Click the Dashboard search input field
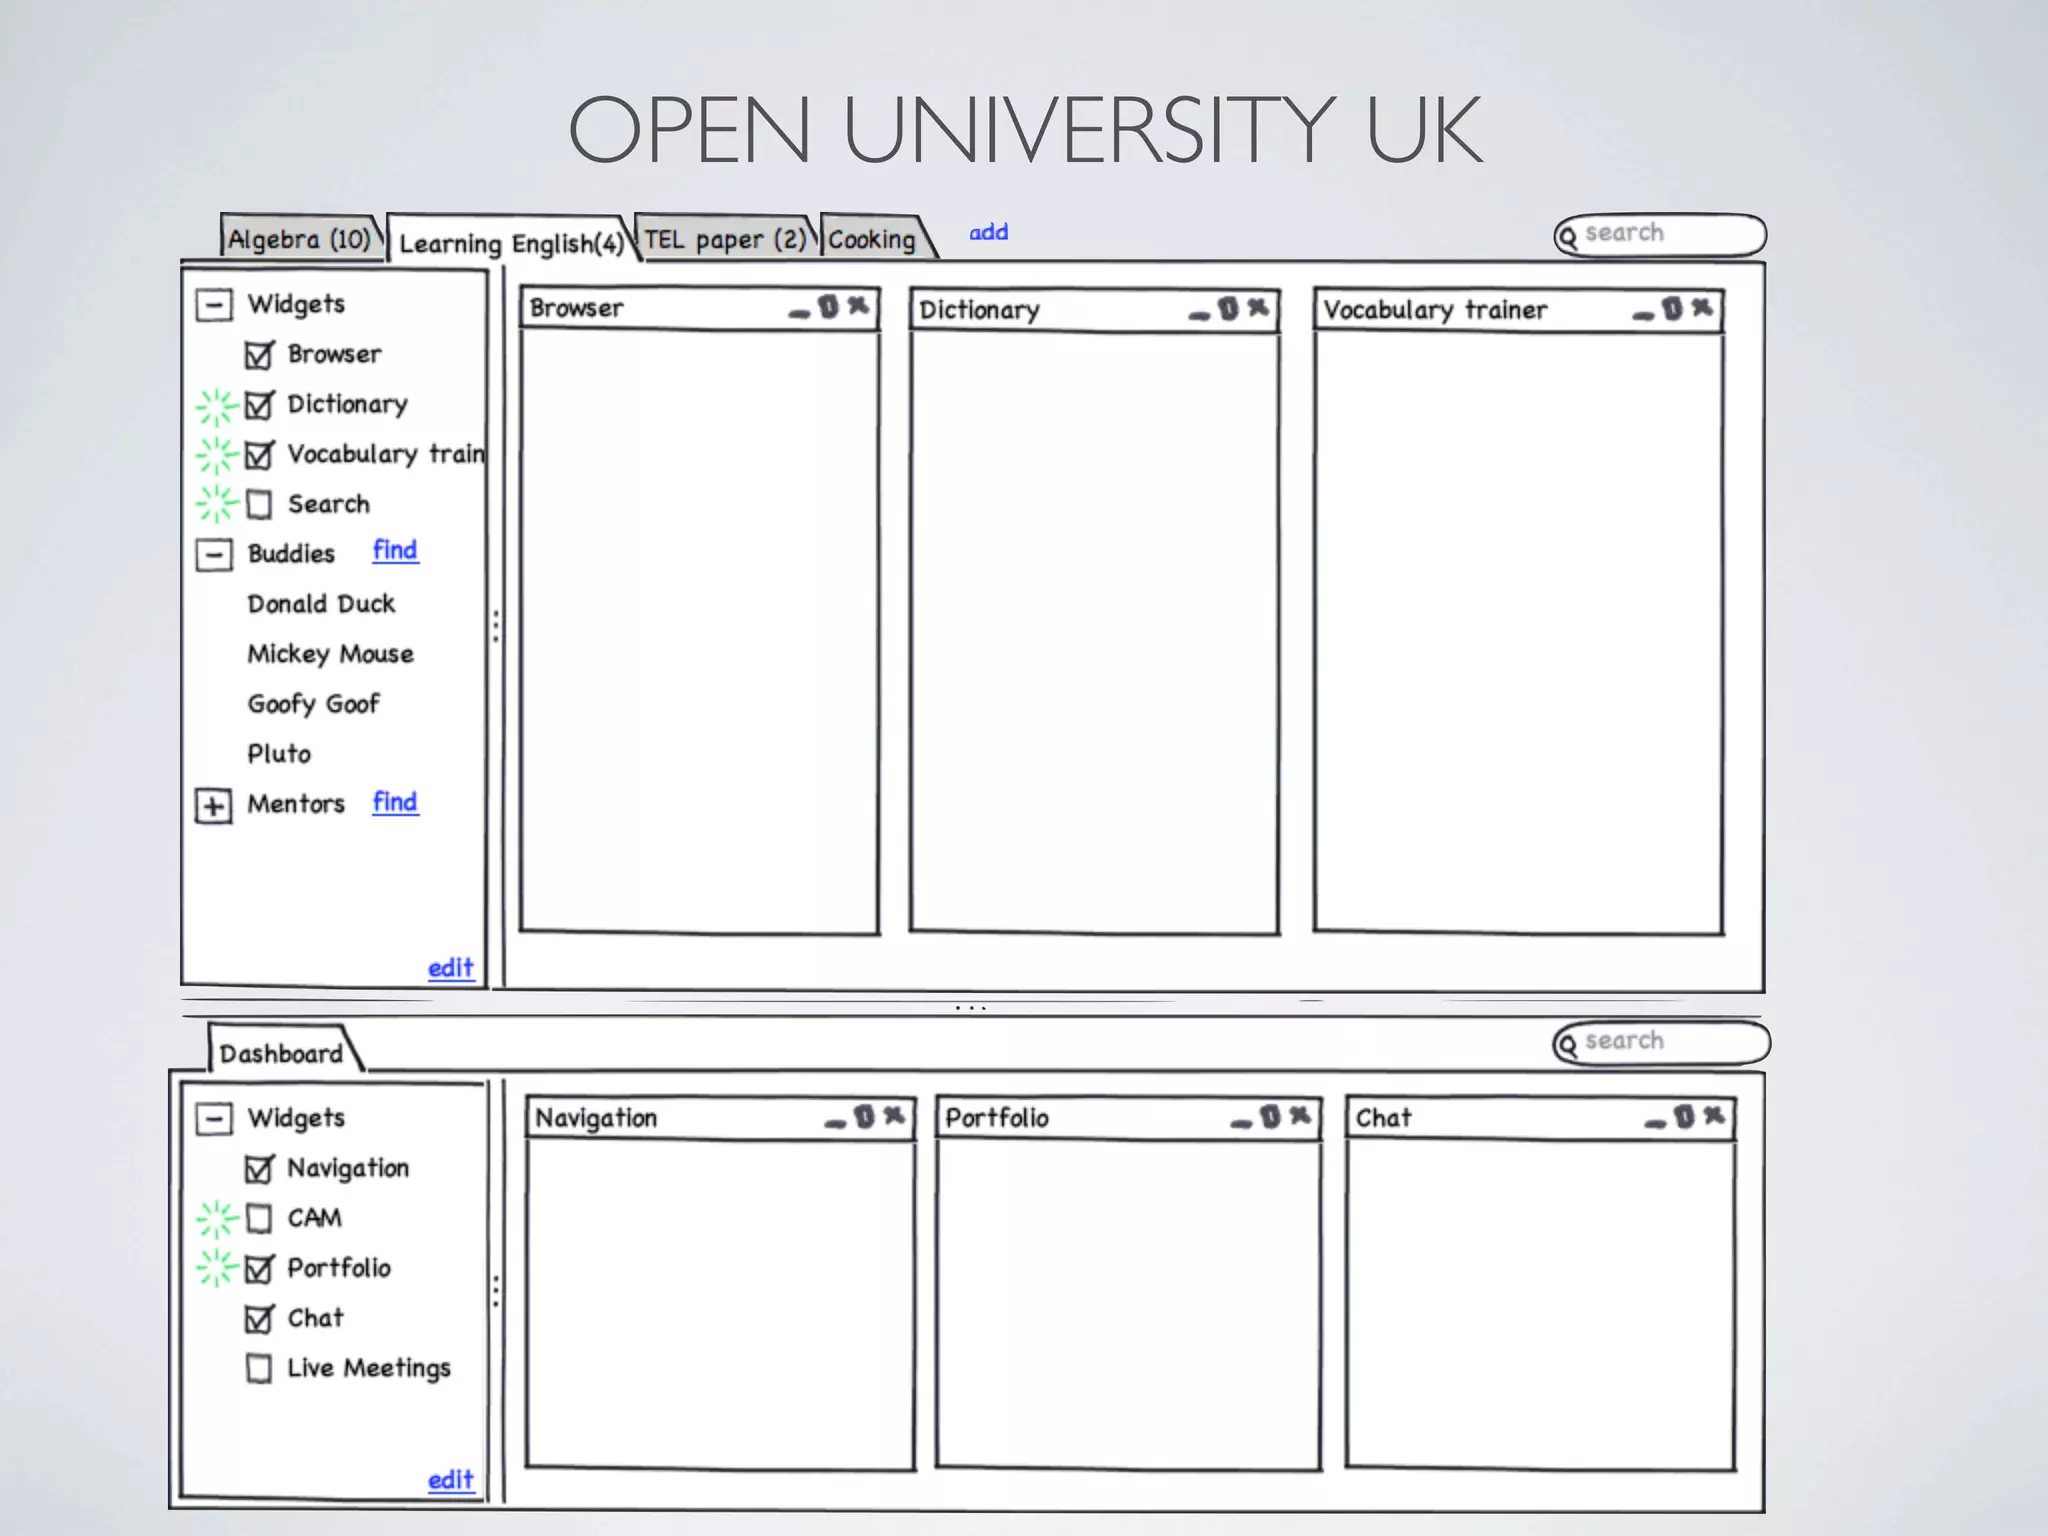 [x=1660, y=1043]
